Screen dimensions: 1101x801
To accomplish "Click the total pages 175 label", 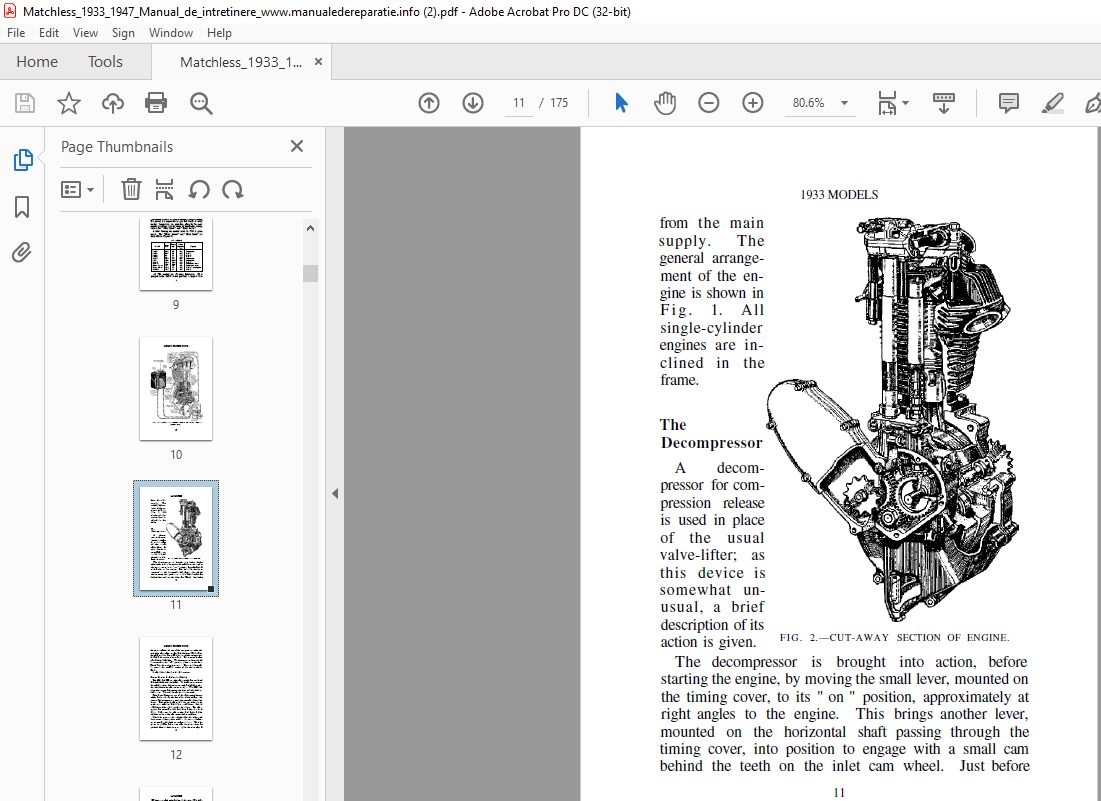I will [x=559, y=102].
